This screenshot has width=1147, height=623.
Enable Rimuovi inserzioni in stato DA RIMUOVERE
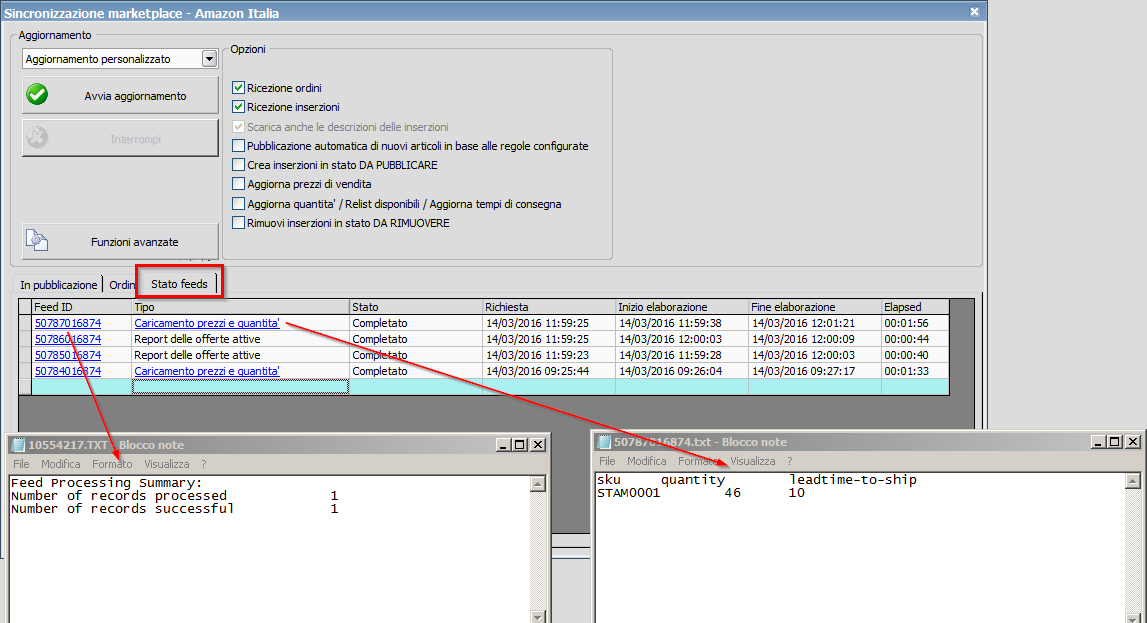238,222
